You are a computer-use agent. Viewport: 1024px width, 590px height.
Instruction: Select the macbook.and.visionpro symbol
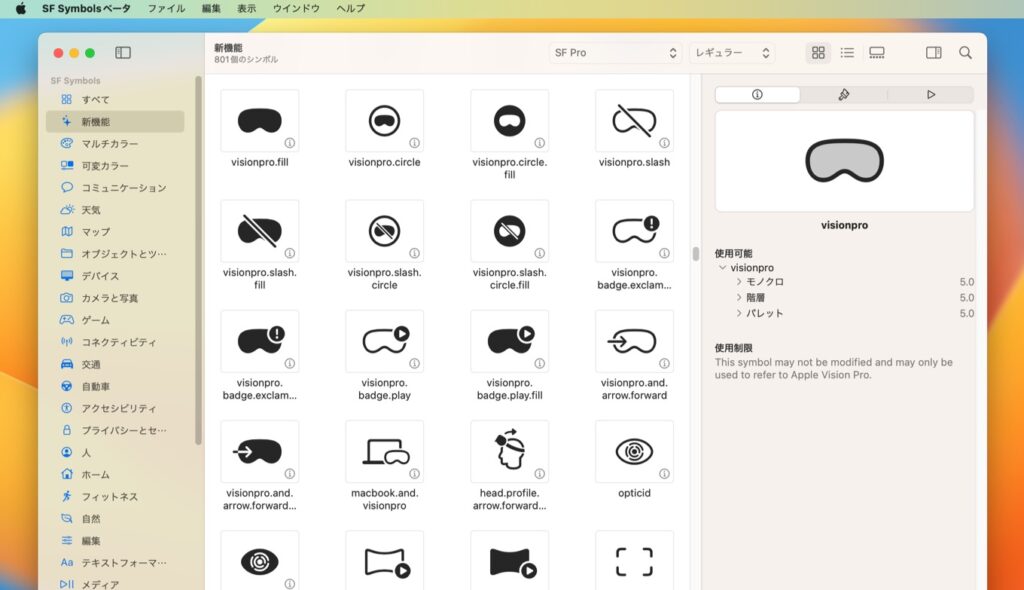coord(384,450)
